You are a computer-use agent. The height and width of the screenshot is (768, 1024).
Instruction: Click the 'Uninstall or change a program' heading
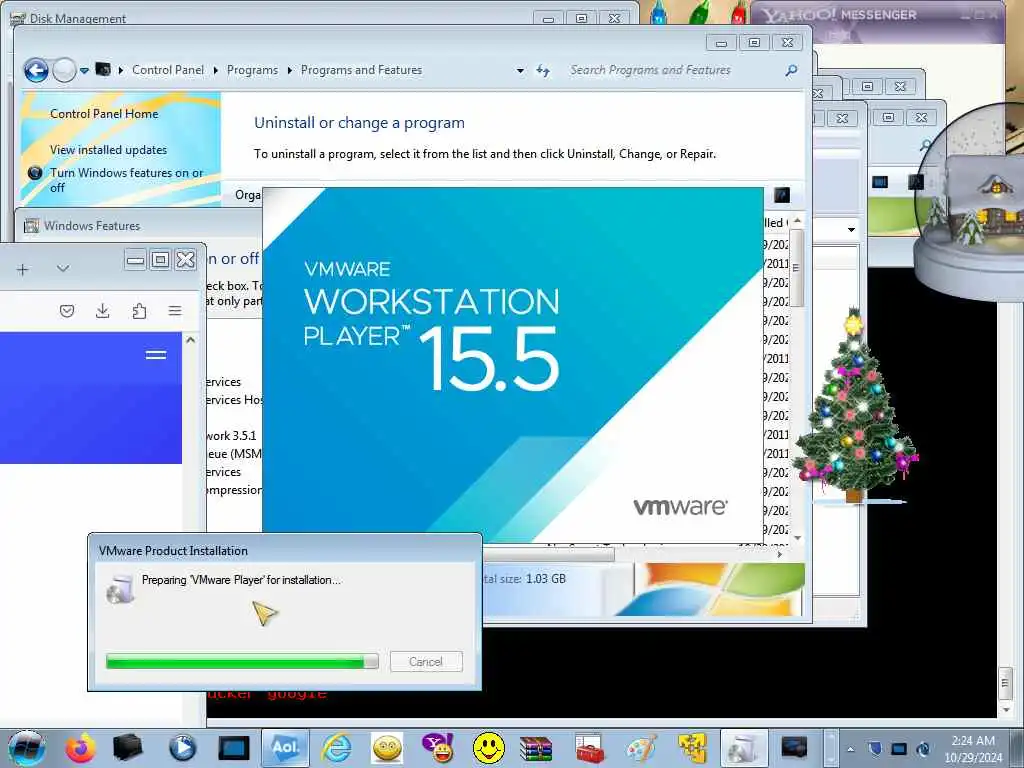coord(359,123)
